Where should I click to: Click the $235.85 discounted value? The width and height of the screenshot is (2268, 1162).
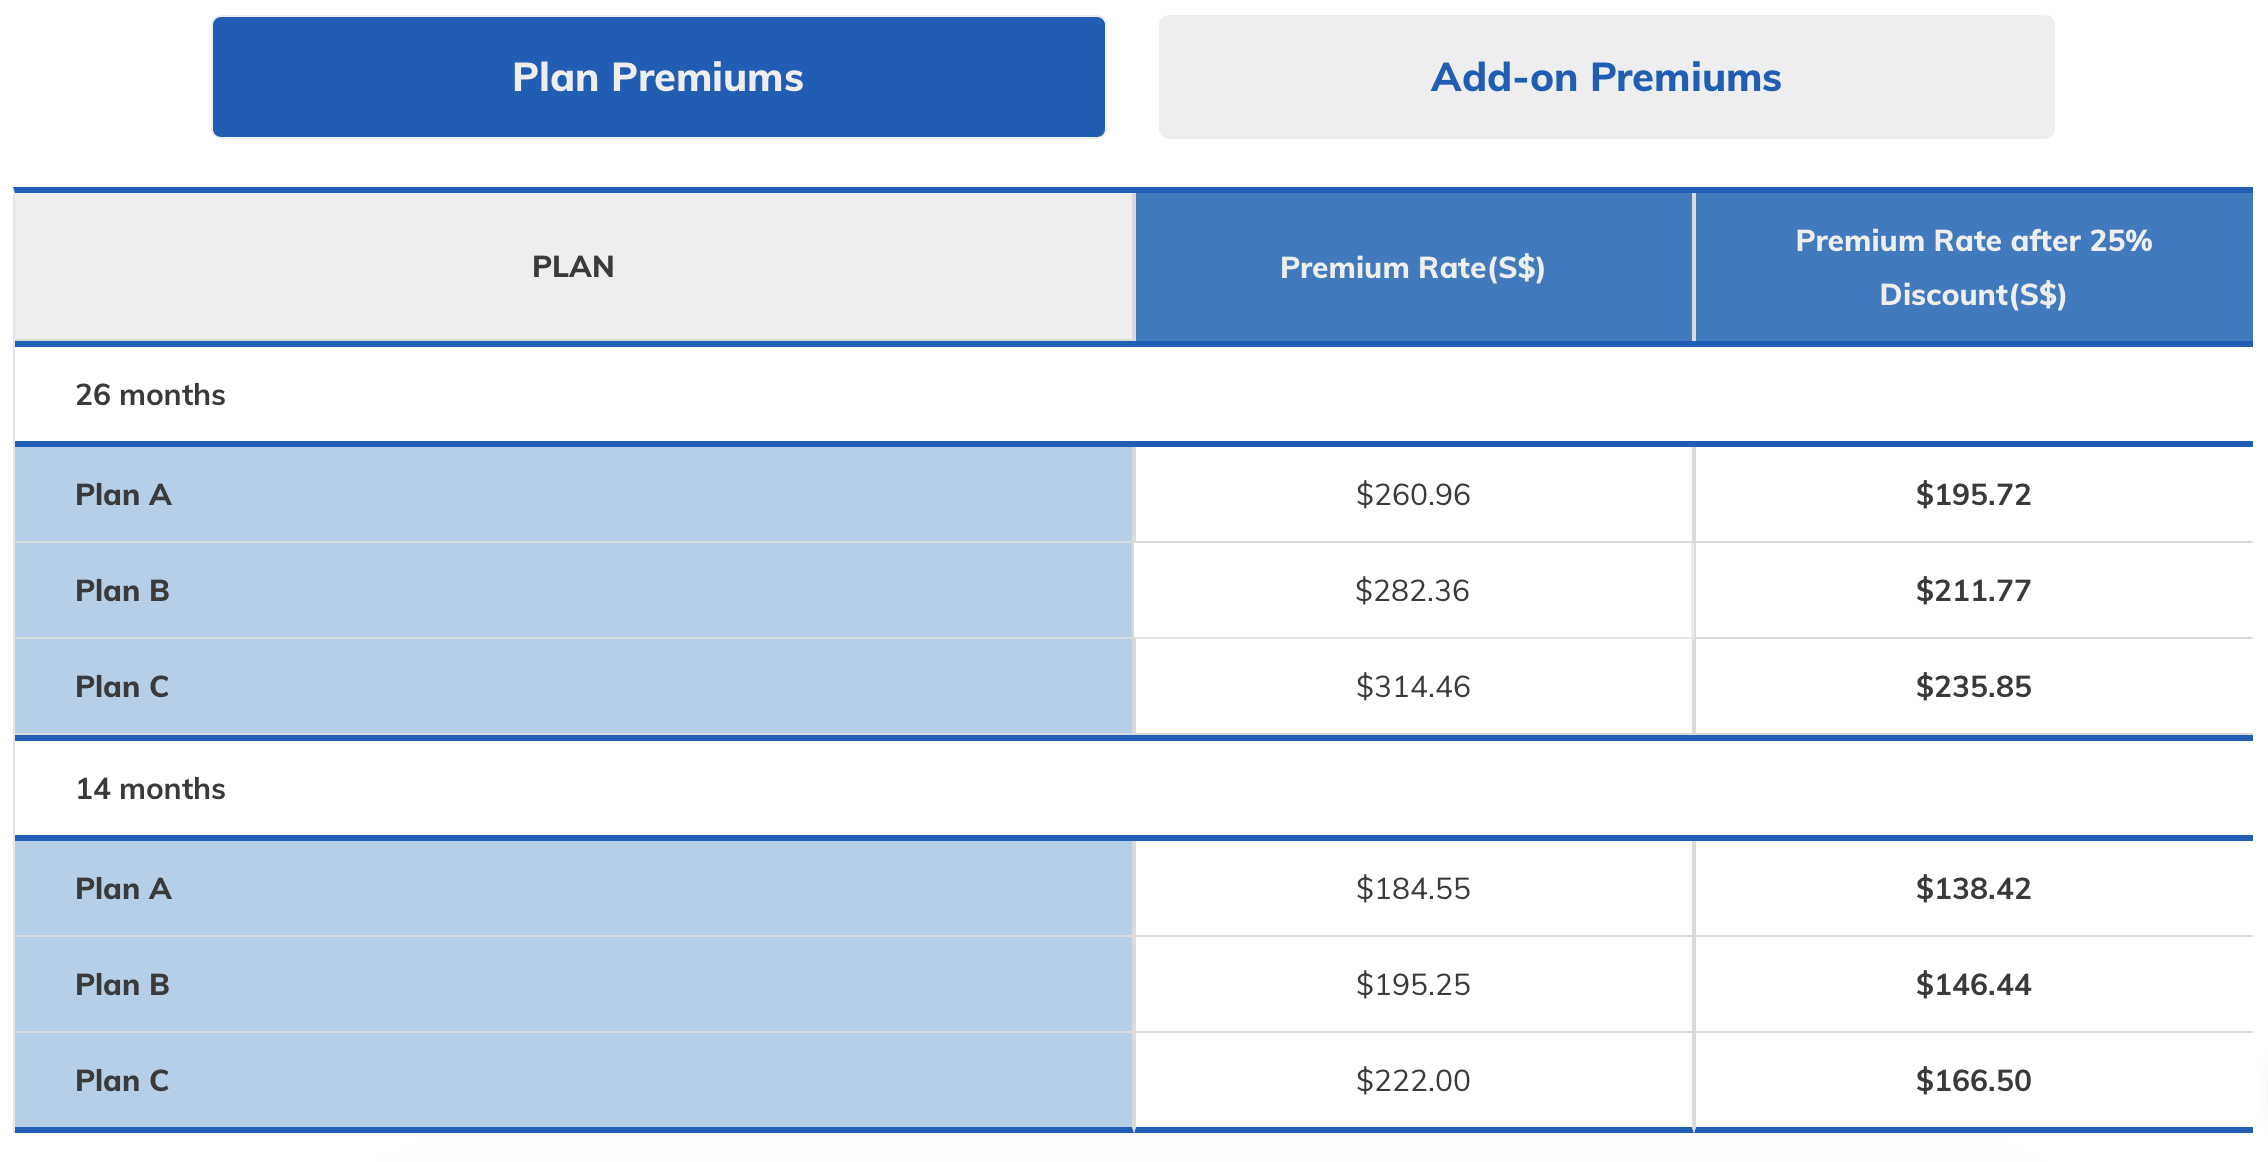[x=1973, y=686]
